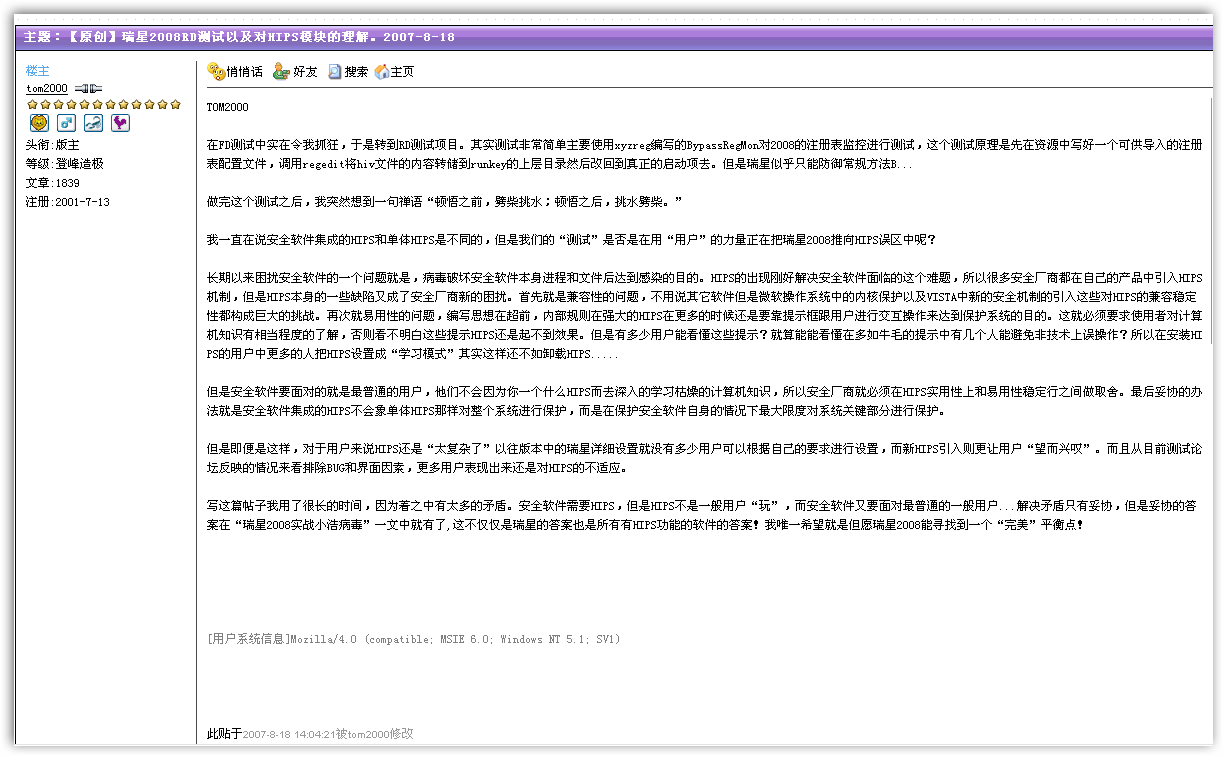This screenshot has width=1224, height=757.
Task: Click the 等级:登峰造极 level line
Action: coord(64,164)
